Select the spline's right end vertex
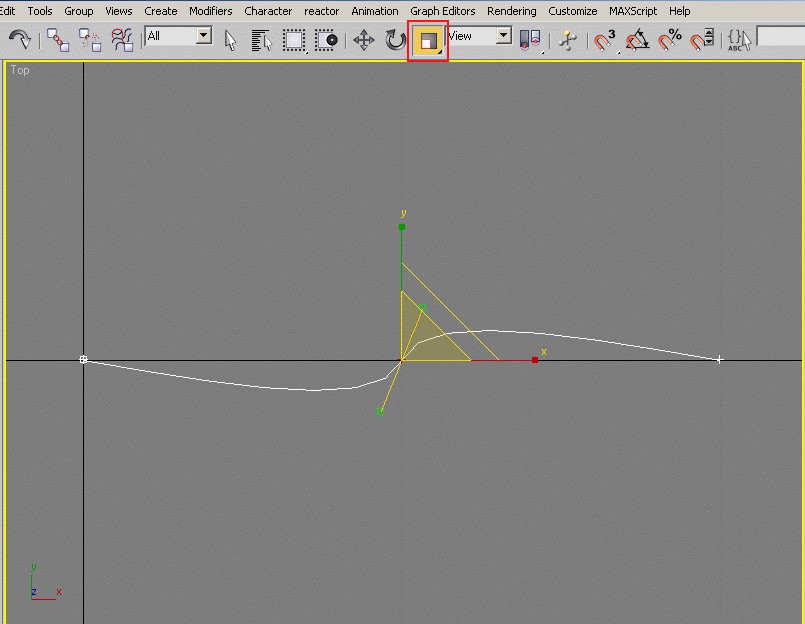805x624 pixels. point(719,360)
